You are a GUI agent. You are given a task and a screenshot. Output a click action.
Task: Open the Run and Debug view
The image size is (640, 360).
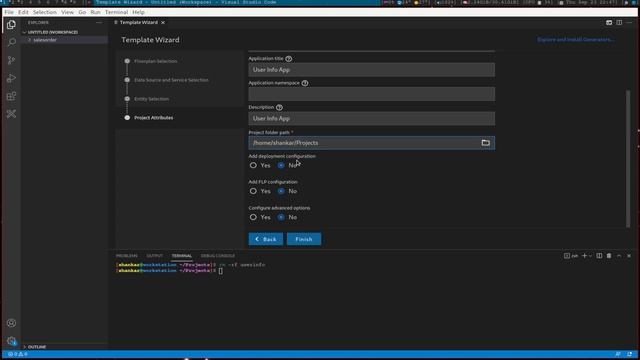point(11,78)
